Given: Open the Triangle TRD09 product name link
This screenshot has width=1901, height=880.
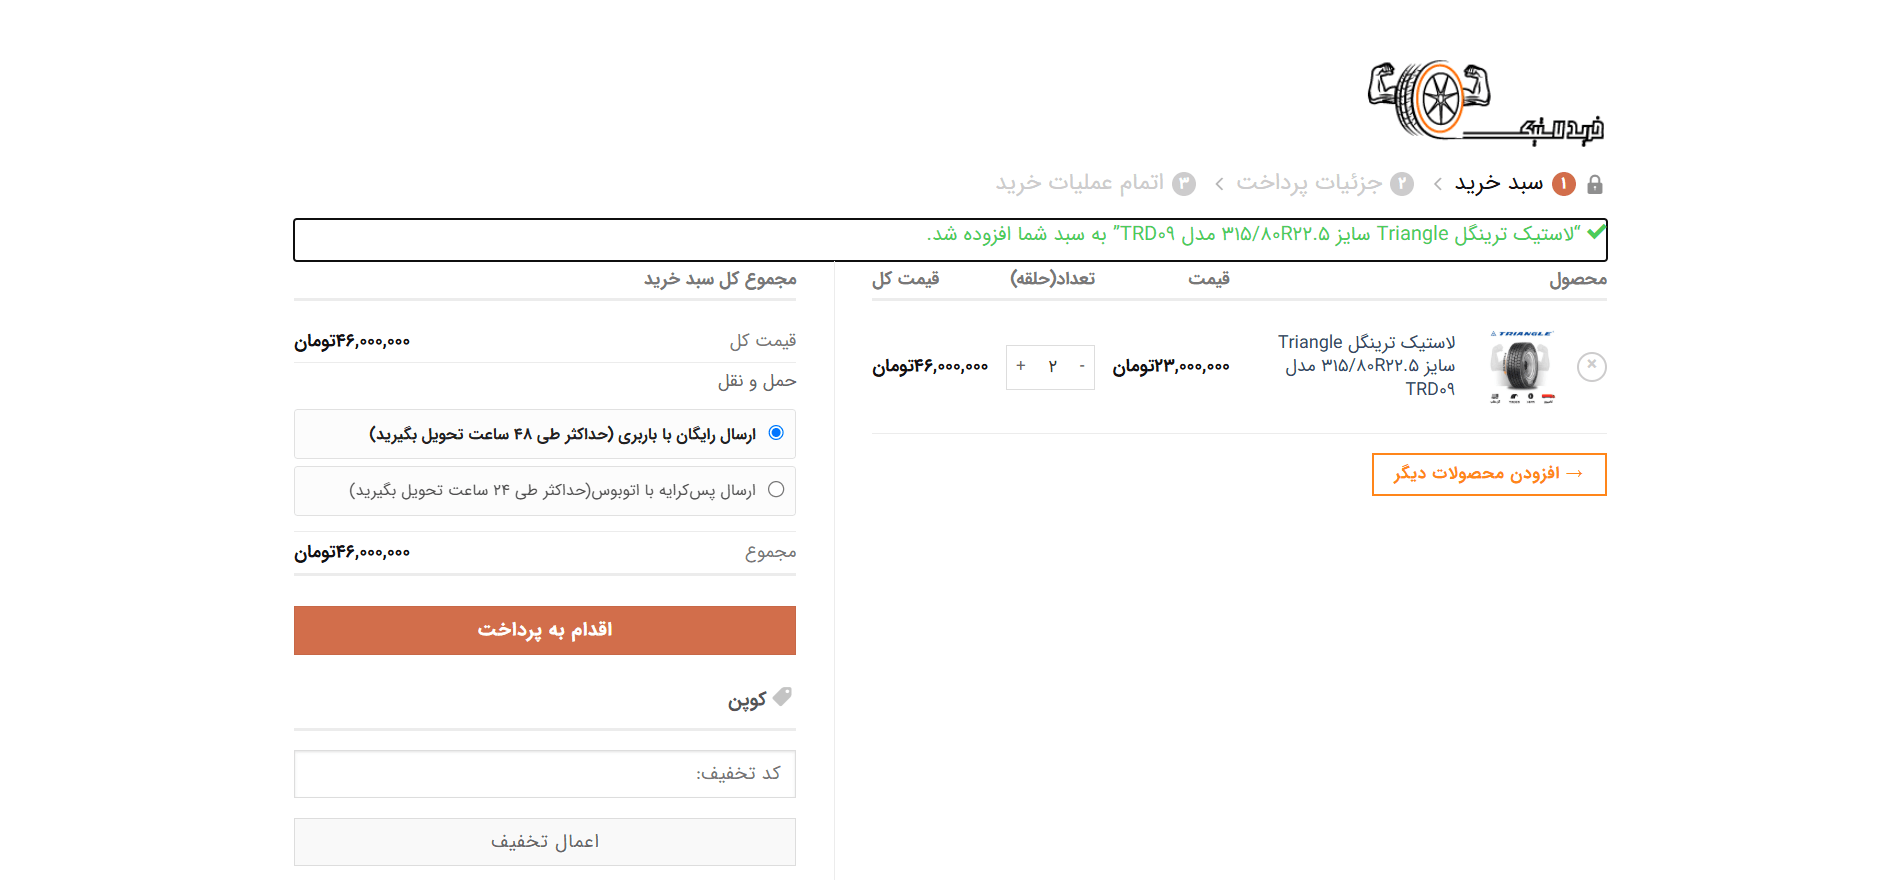Looking at the screenshot, I should click(x=1368, y=366).
